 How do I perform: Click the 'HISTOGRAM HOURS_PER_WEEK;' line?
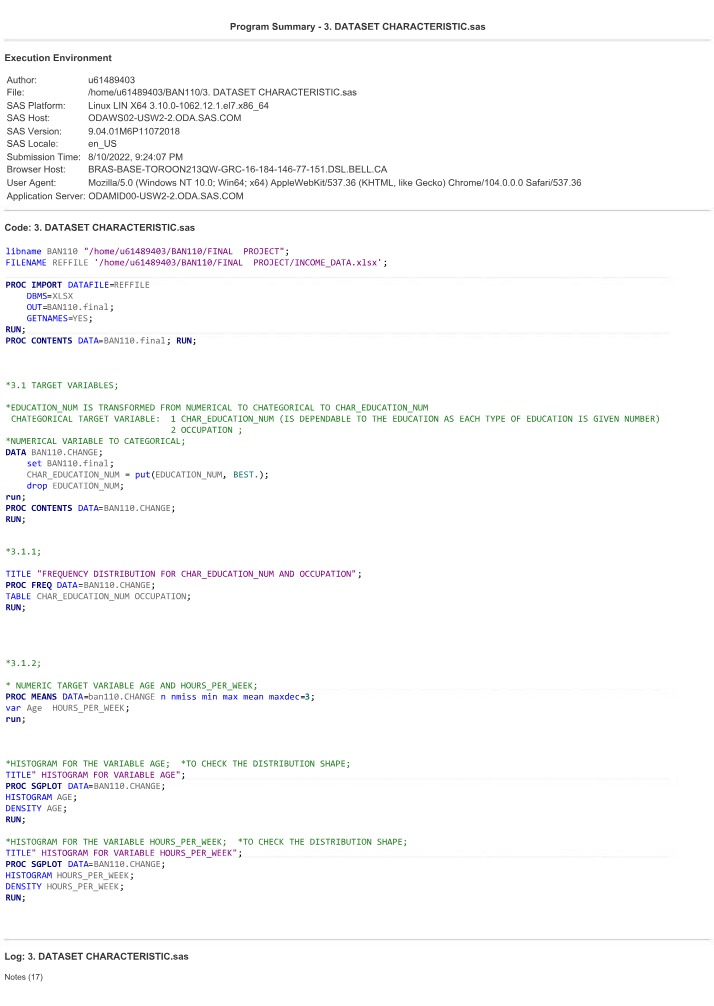tap(70, 875)
